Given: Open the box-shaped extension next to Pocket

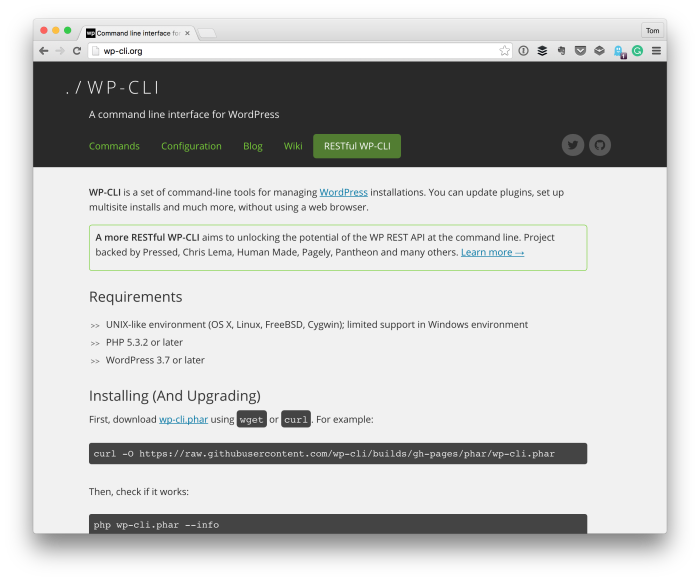Looking at the screenshot, I should [x=599, y=51].
